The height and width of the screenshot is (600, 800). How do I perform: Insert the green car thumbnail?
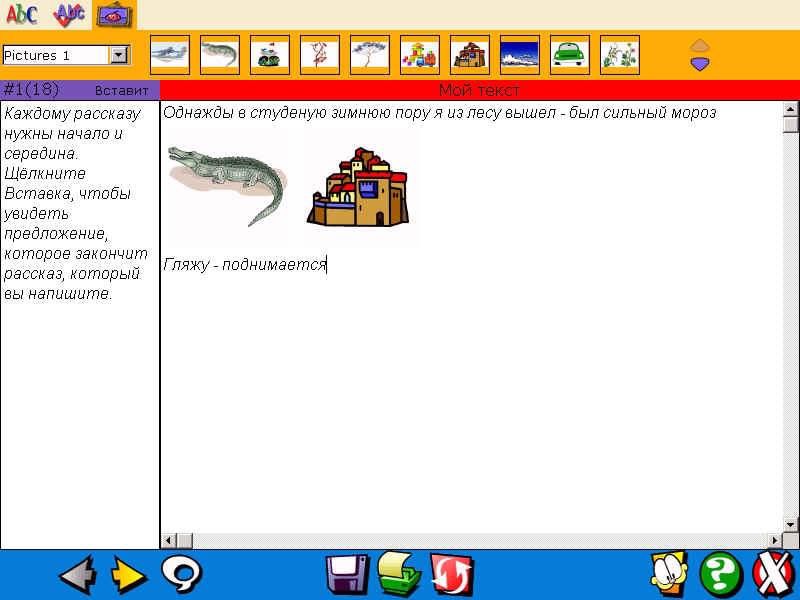pyautogui.click(x=570, y=55)
